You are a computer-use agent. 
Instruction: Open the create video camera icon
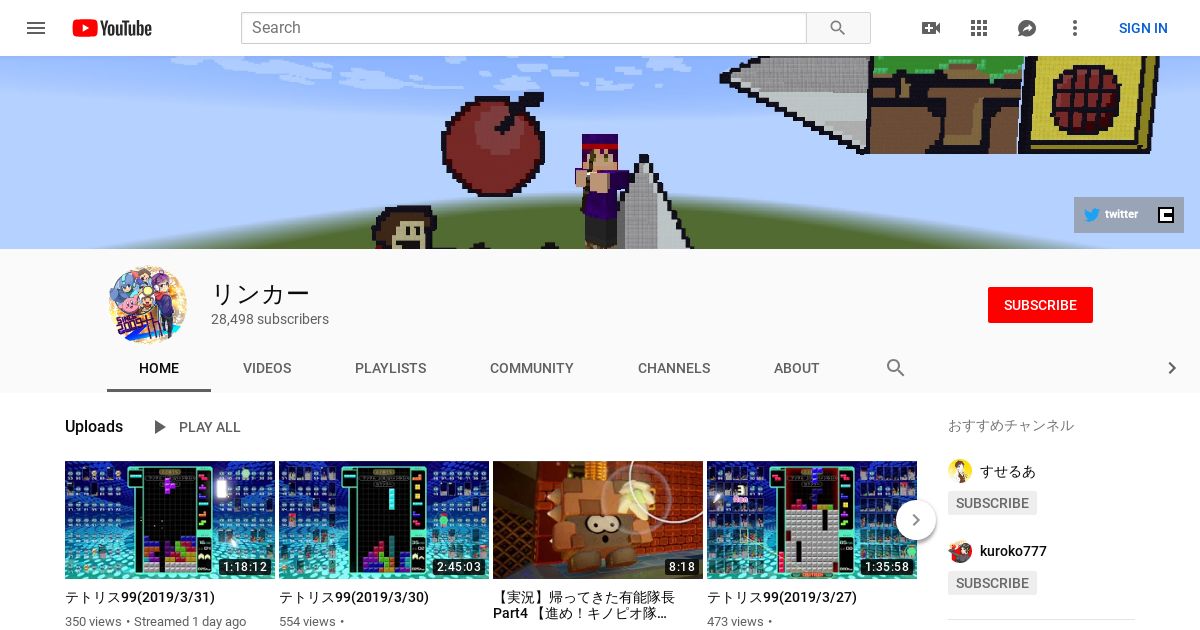[931, 28]
